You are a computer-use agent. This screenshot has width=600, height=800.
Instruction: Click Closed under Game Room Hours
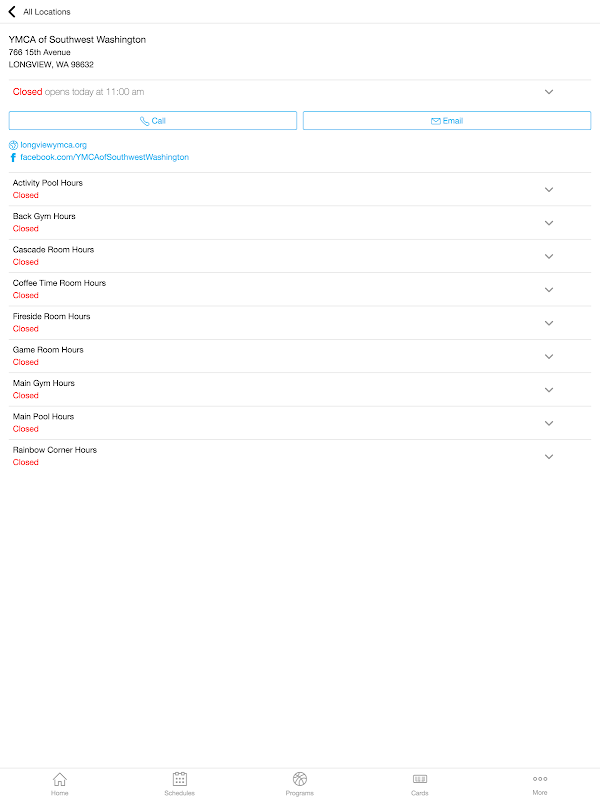[x=26, y=362]
